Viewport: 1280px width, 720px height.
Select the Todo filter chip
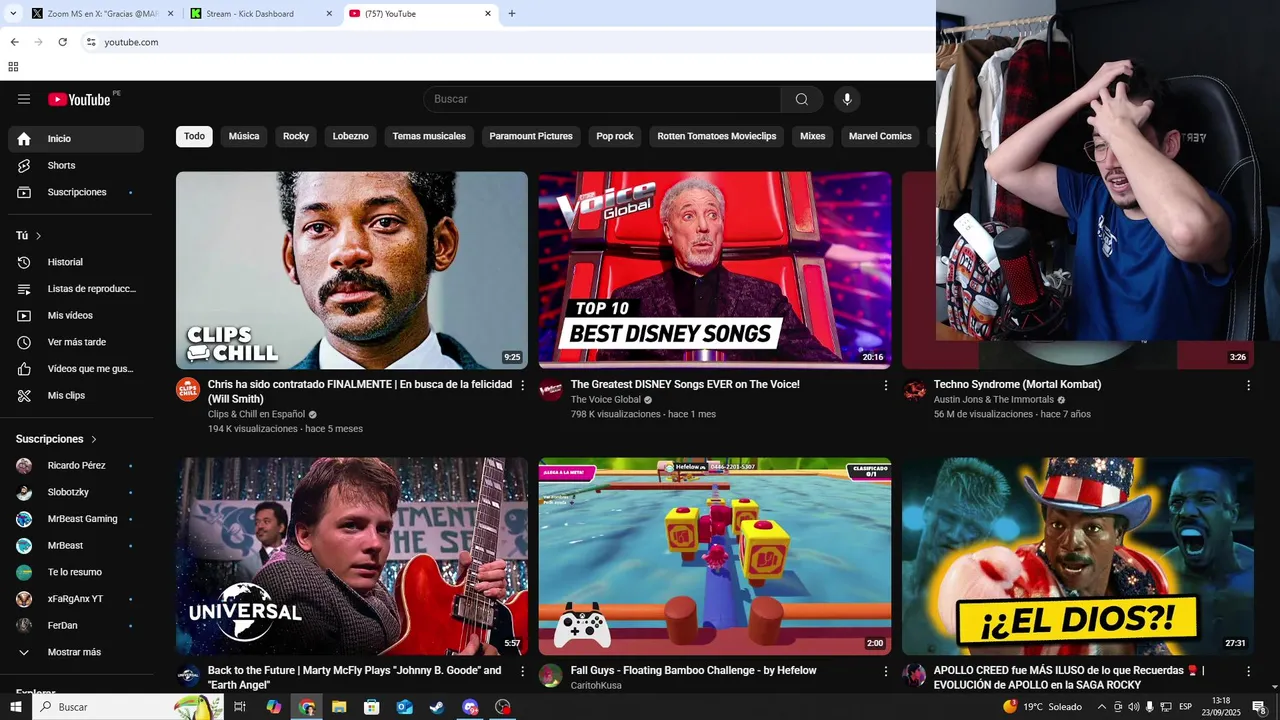pyautogui.click(x=194, y=136)
